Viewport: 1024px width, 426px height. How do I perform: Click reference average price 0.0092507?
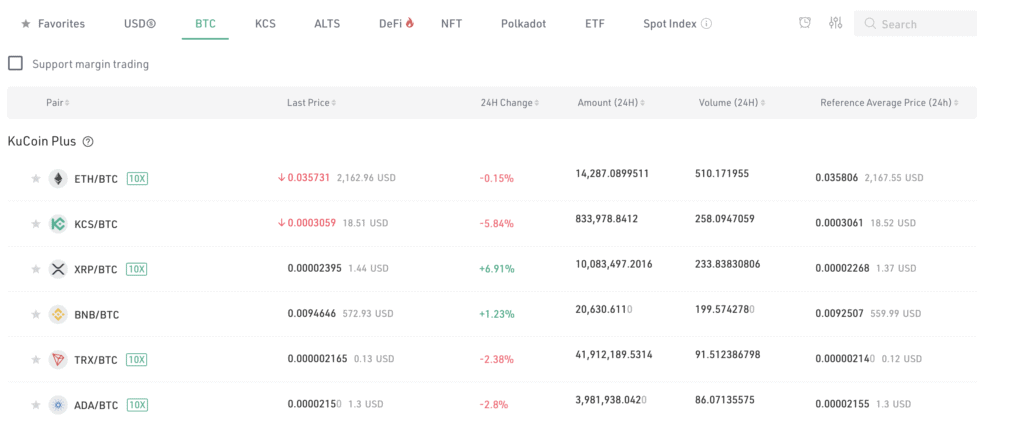837,314
